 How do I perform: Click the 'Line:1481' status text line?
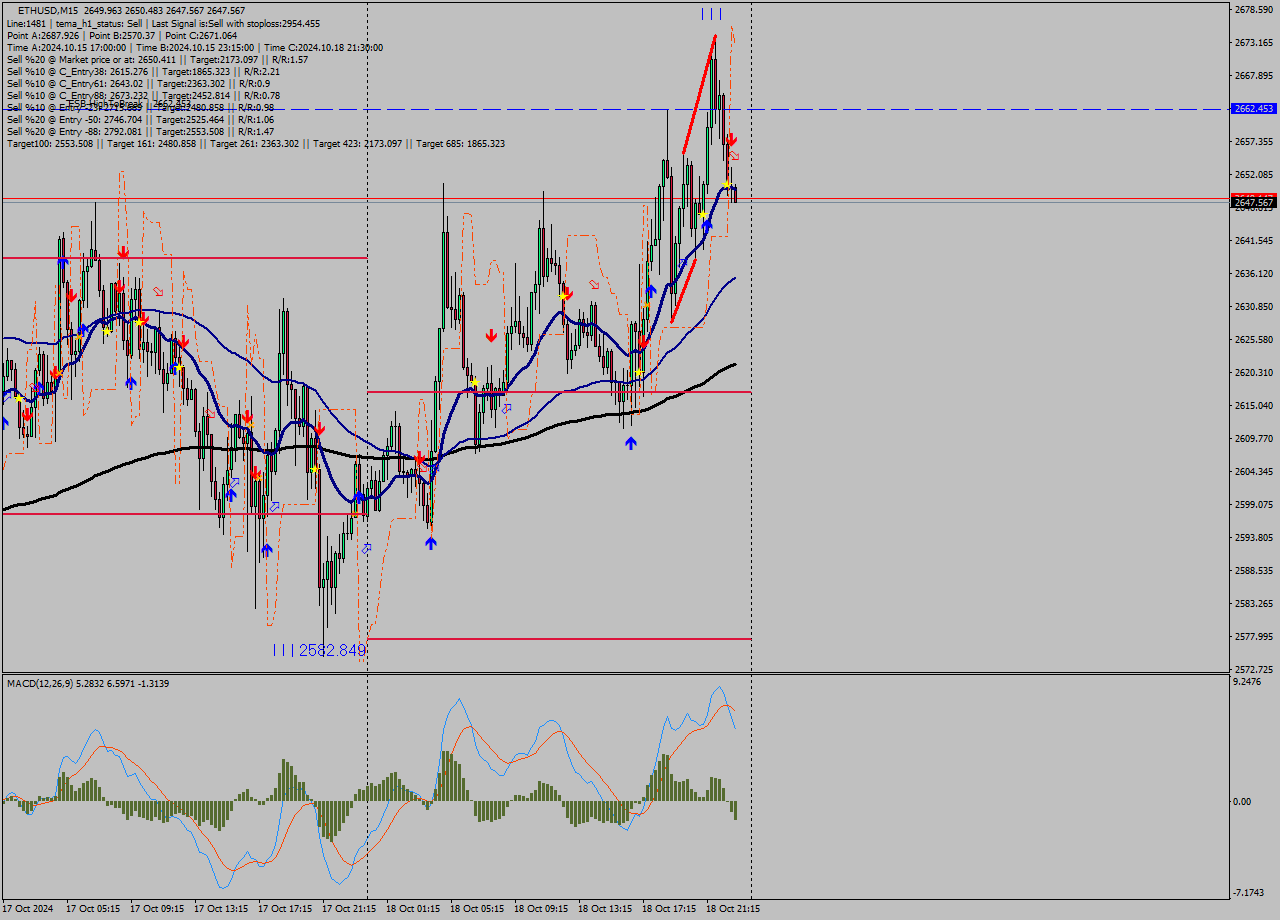(163, 23)
